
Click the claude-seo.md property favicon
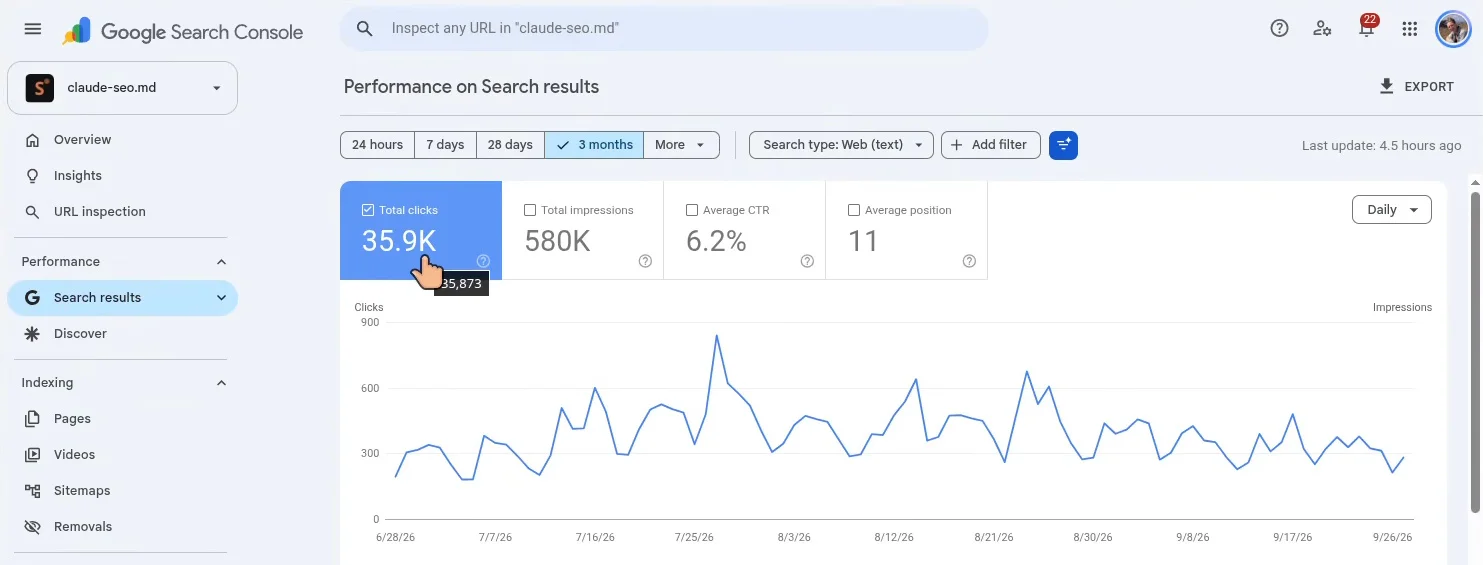(x=39, y=88)
